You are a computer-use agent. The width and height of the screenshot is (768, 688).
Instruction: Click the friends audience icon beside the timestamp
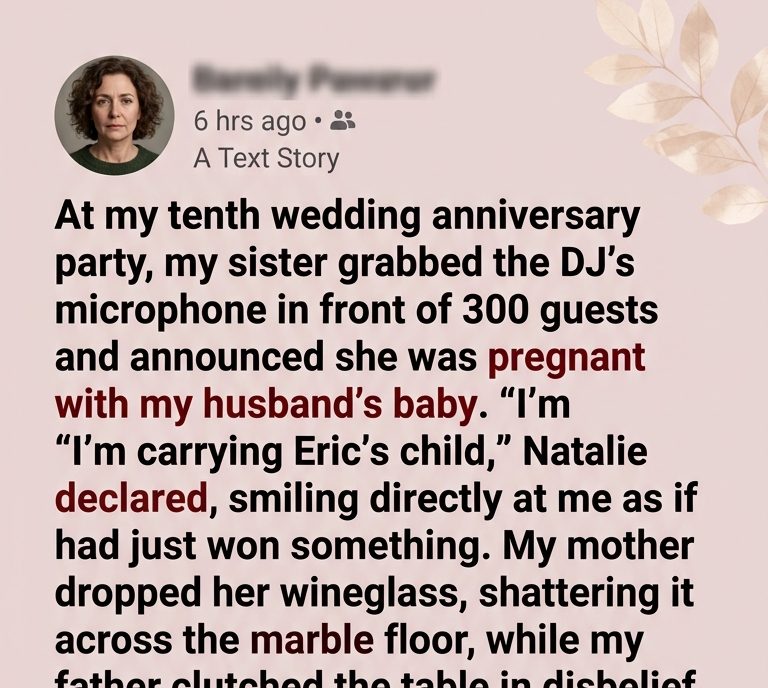tap(343, 120)
